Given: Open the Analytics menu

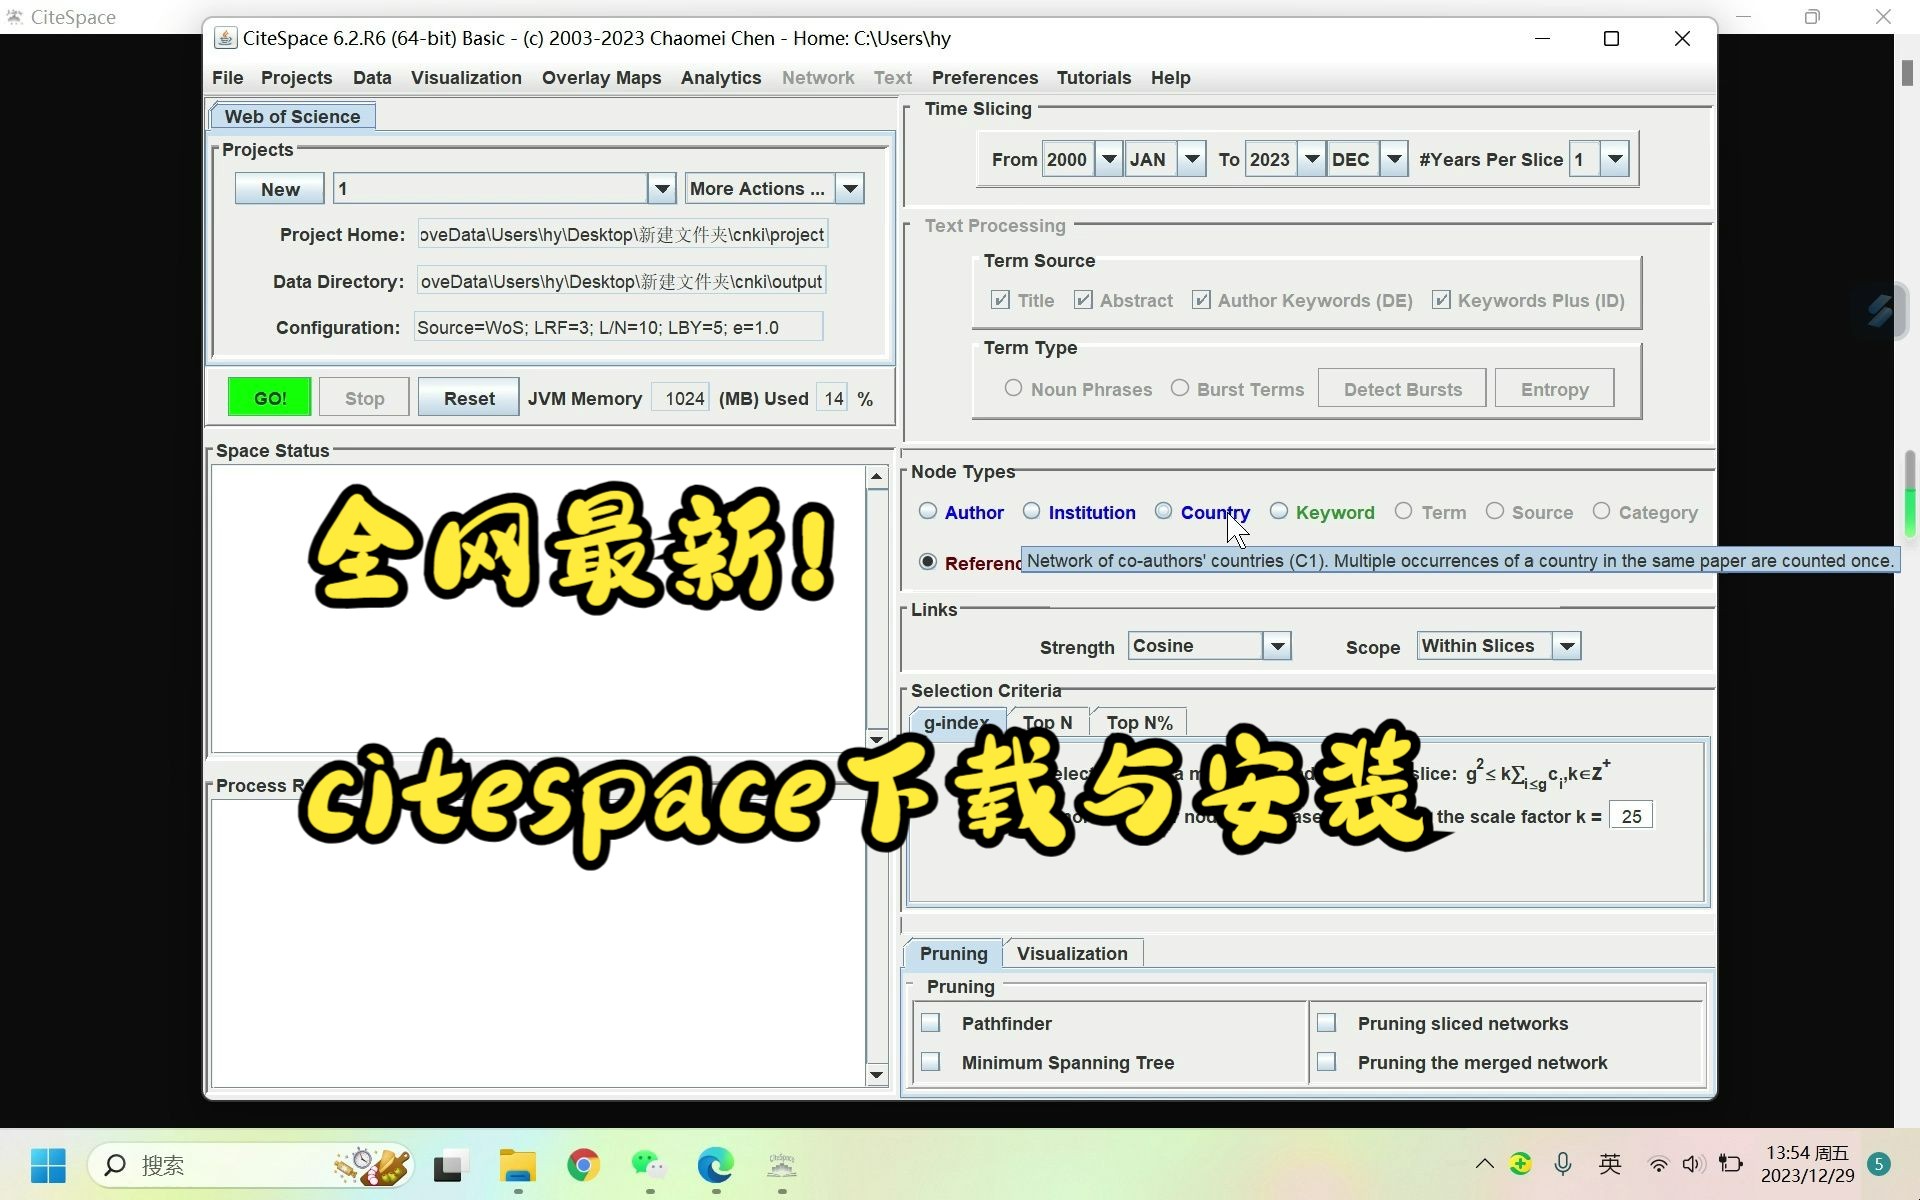Looking at the screenshot, I should click(x=719, y=76).
